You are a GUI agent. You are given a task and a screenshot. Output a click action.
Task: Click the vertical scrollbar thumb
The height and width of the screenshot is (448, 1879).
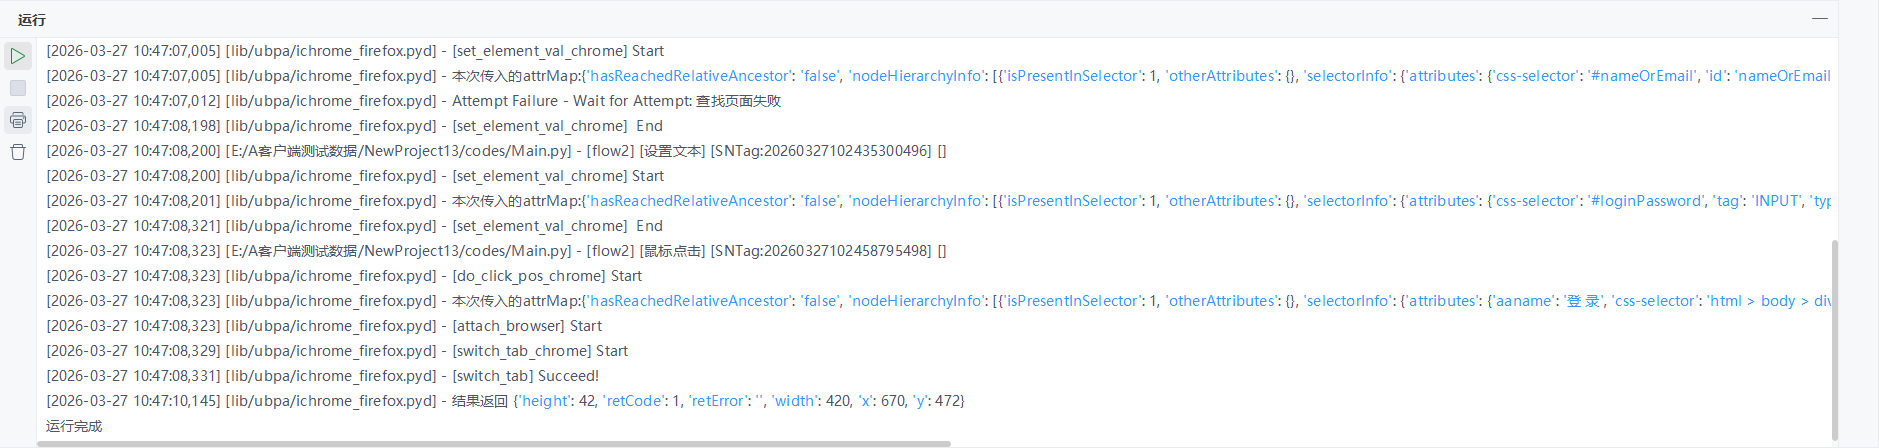pos(1834,340)
